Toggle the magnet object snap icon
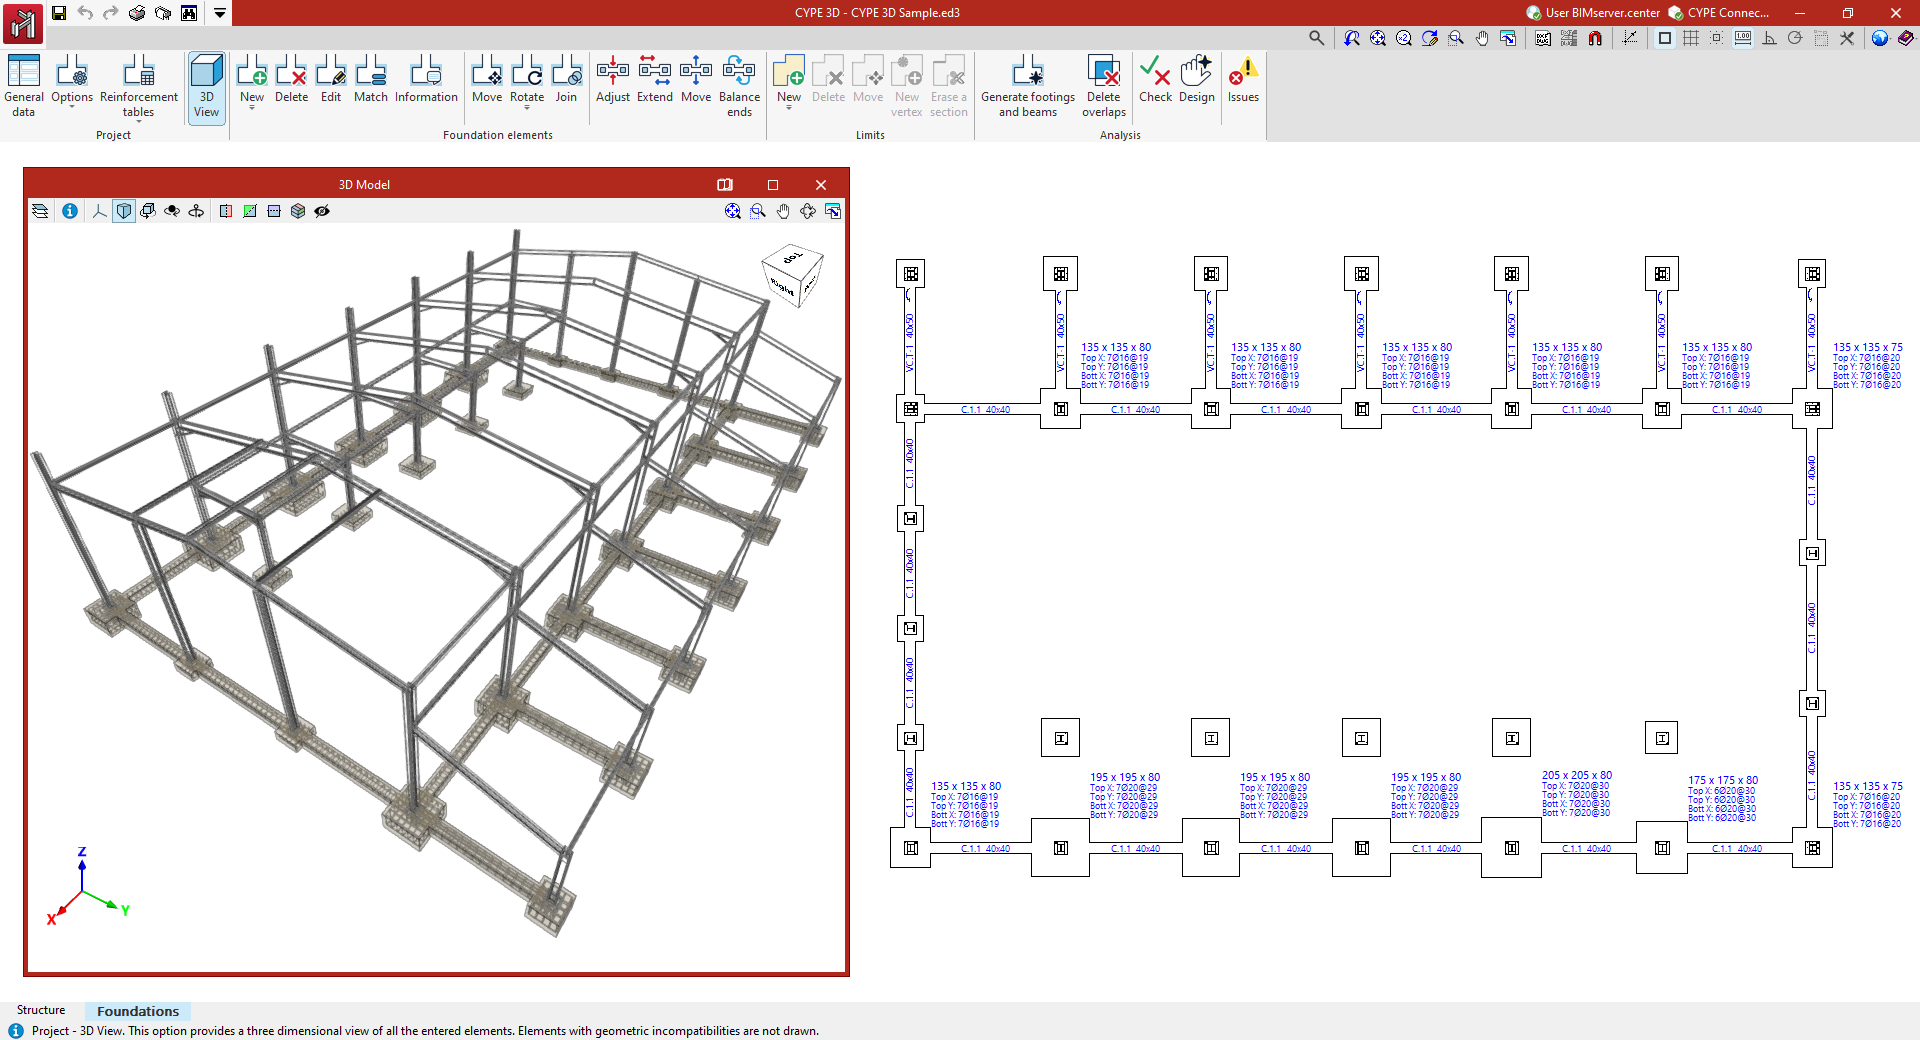 1595,38
